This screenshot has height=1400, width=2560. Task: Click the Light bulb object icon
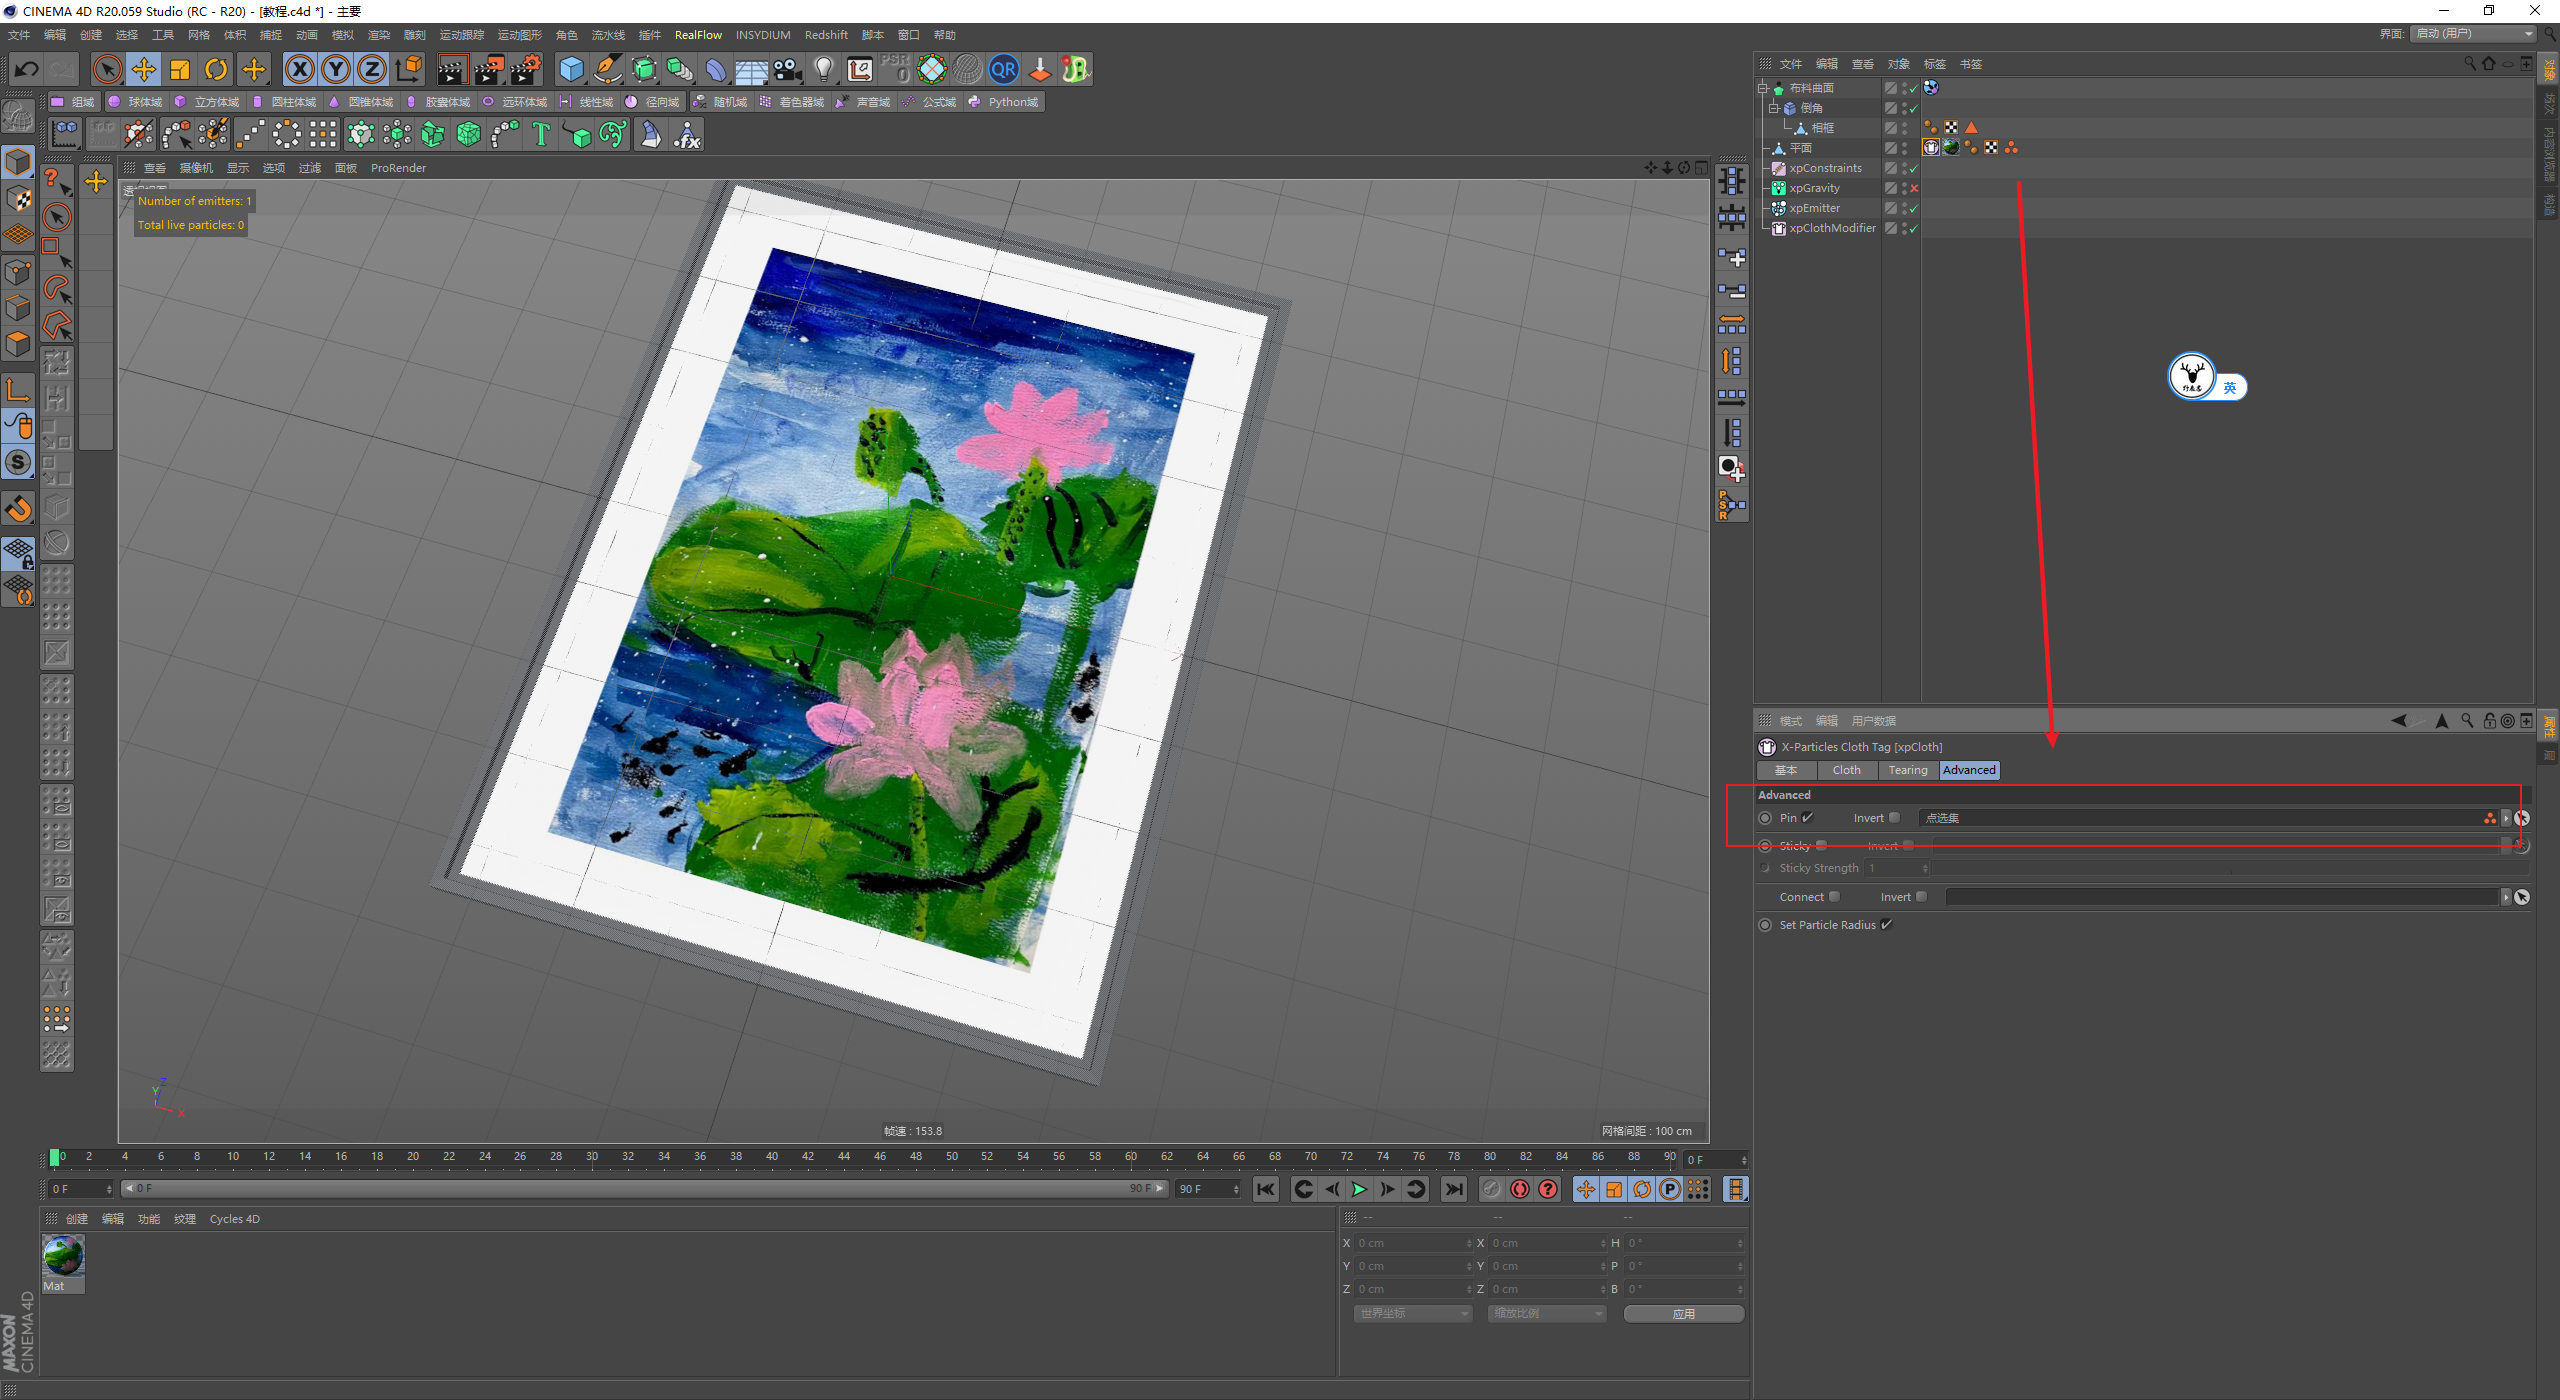click(823, 69)
